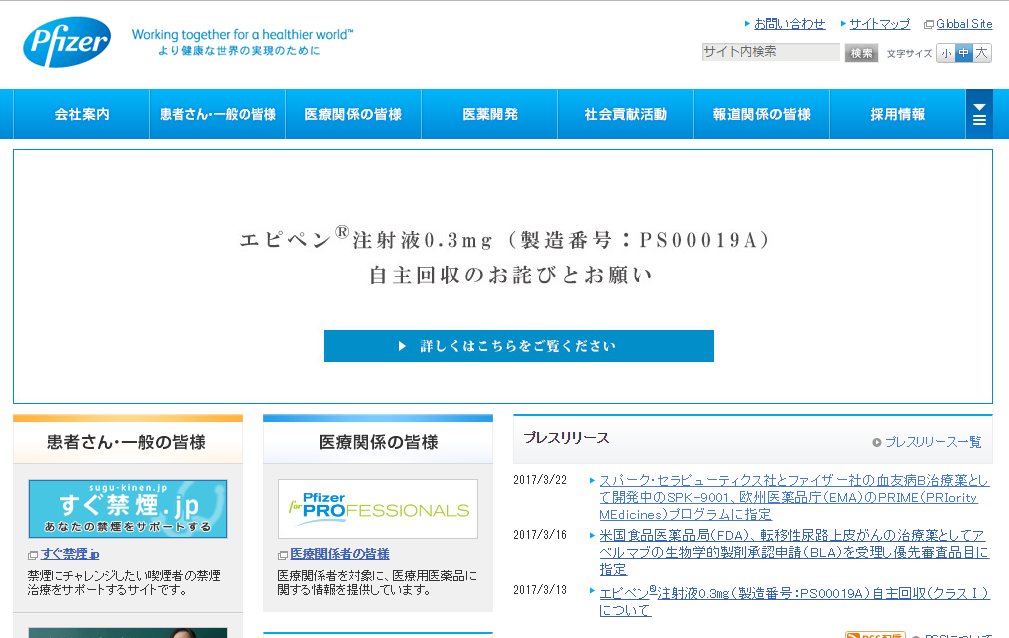1009x638 pixels.
Task: Set text size to 大
Action: coord(981,53)
